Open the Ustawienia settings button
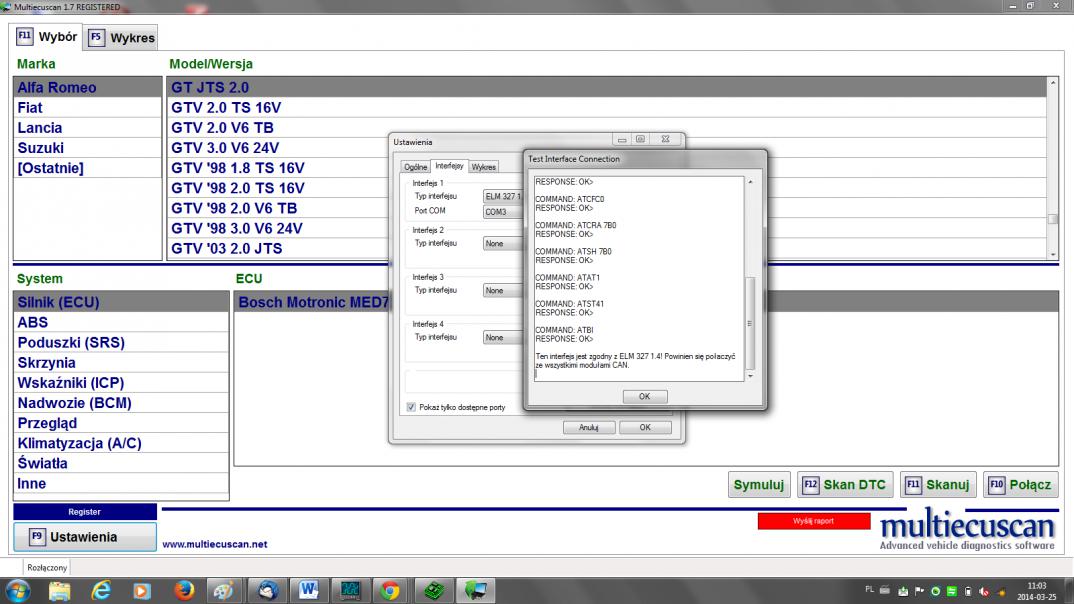 85,537
